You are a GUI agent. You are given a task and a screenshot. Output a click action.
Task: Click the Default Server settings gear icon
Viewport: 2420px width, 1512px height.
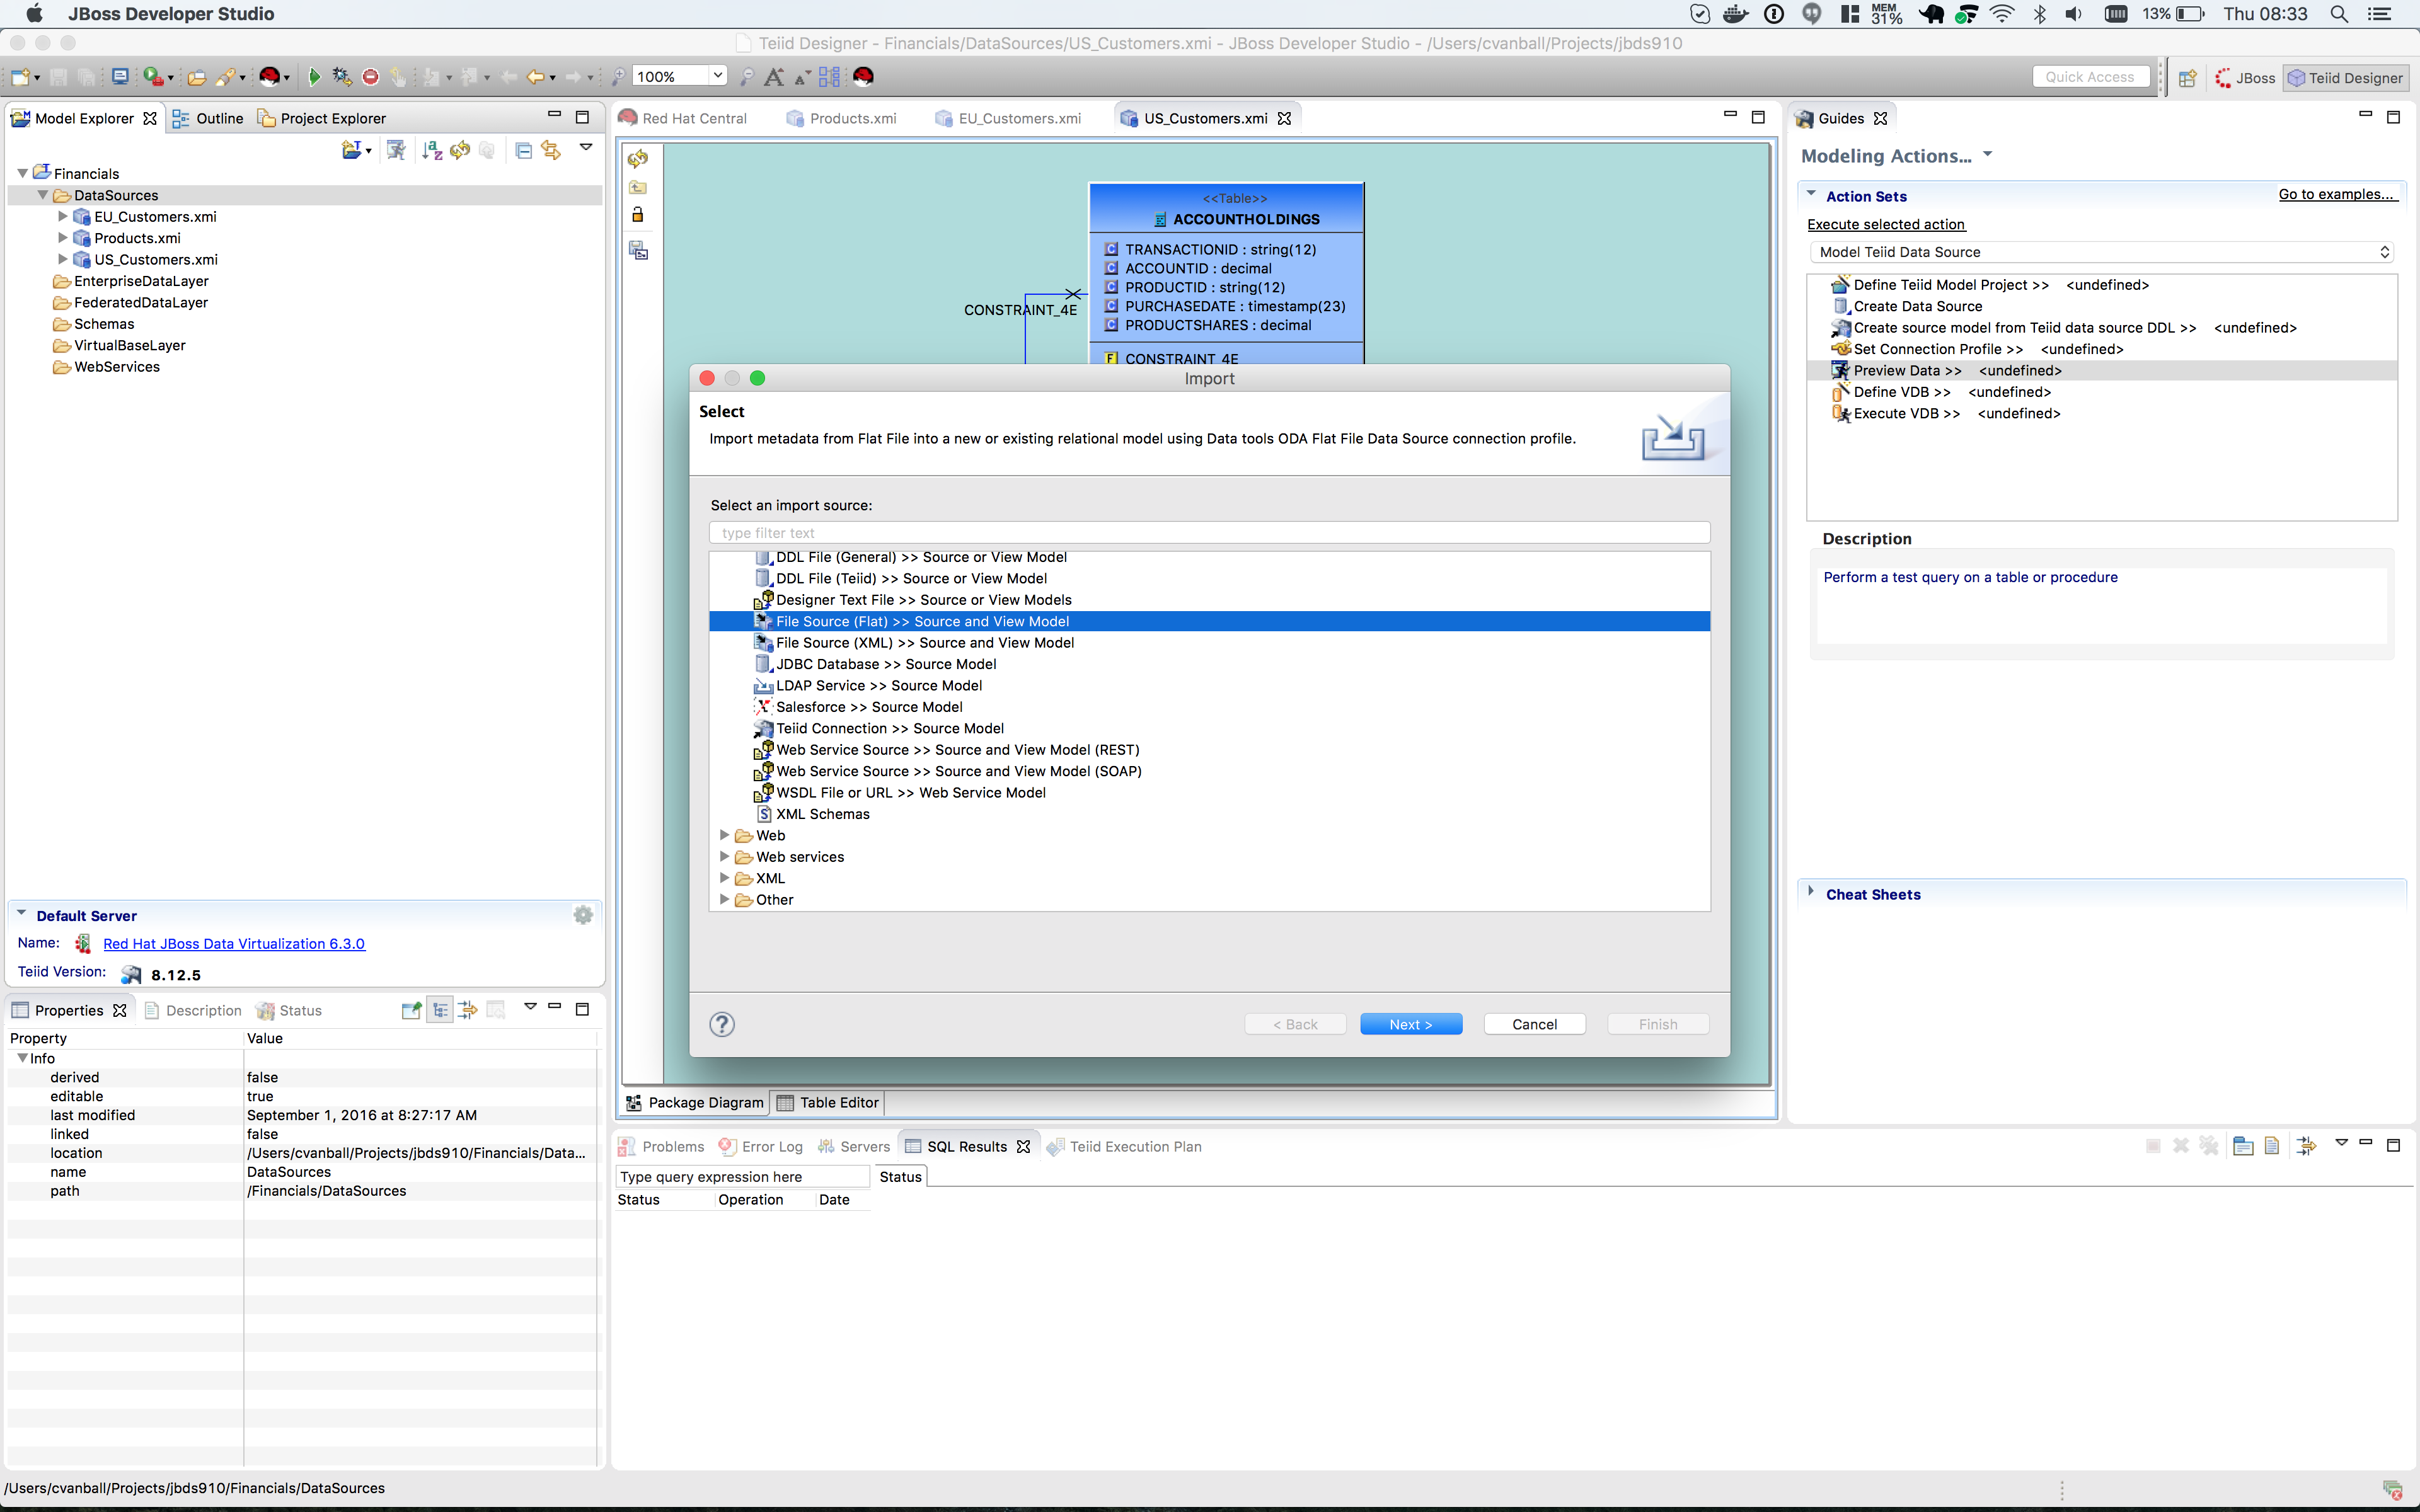pos(583,915)
